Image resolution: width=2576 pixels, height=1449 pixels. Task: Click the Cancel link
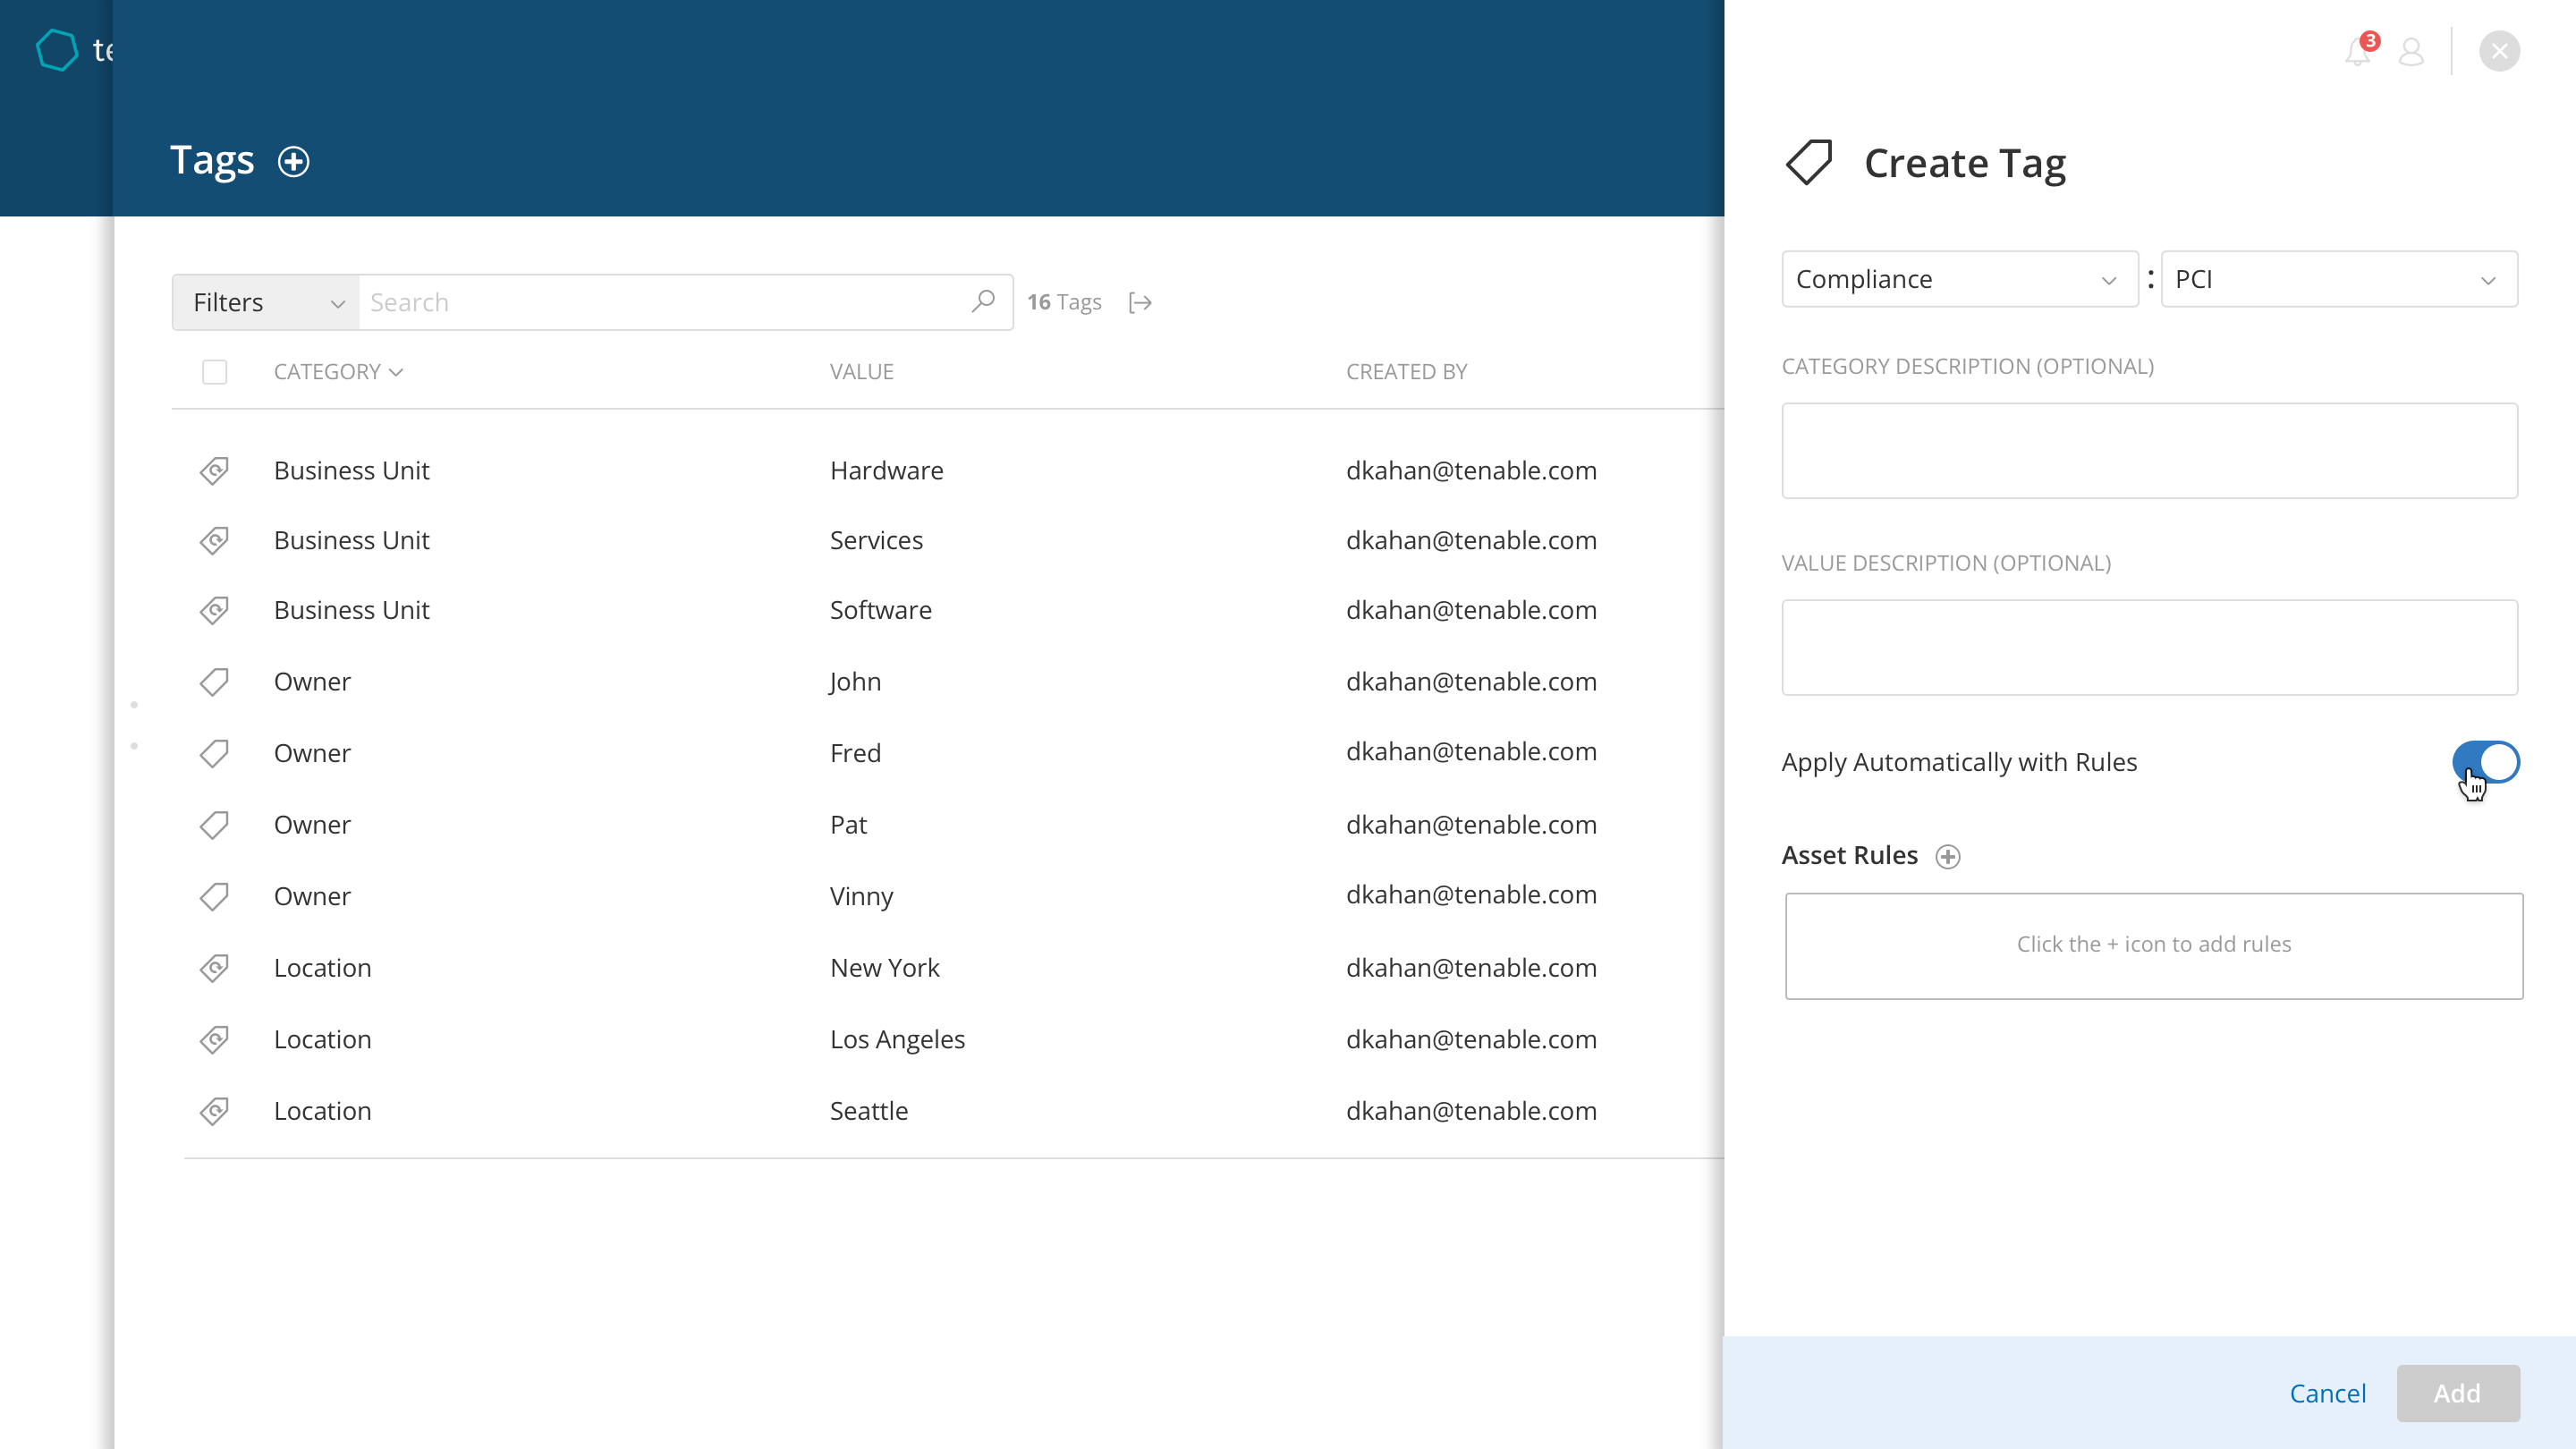point(2327,1393)
